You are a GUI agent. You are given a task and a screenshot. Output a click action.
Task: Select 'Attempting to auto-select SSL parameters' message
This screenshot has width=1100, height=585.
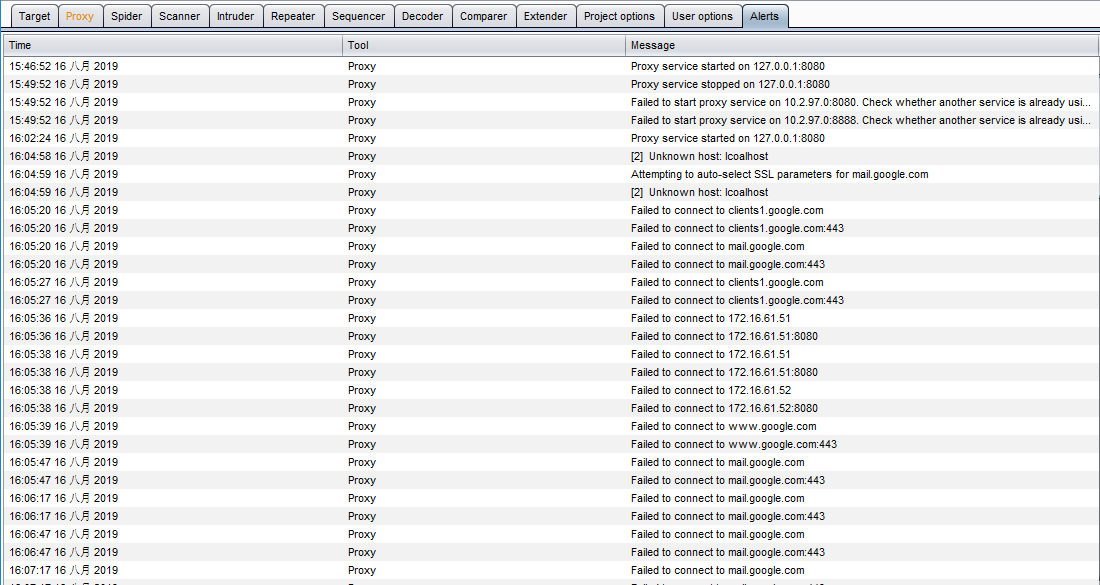tap(779, 175)
